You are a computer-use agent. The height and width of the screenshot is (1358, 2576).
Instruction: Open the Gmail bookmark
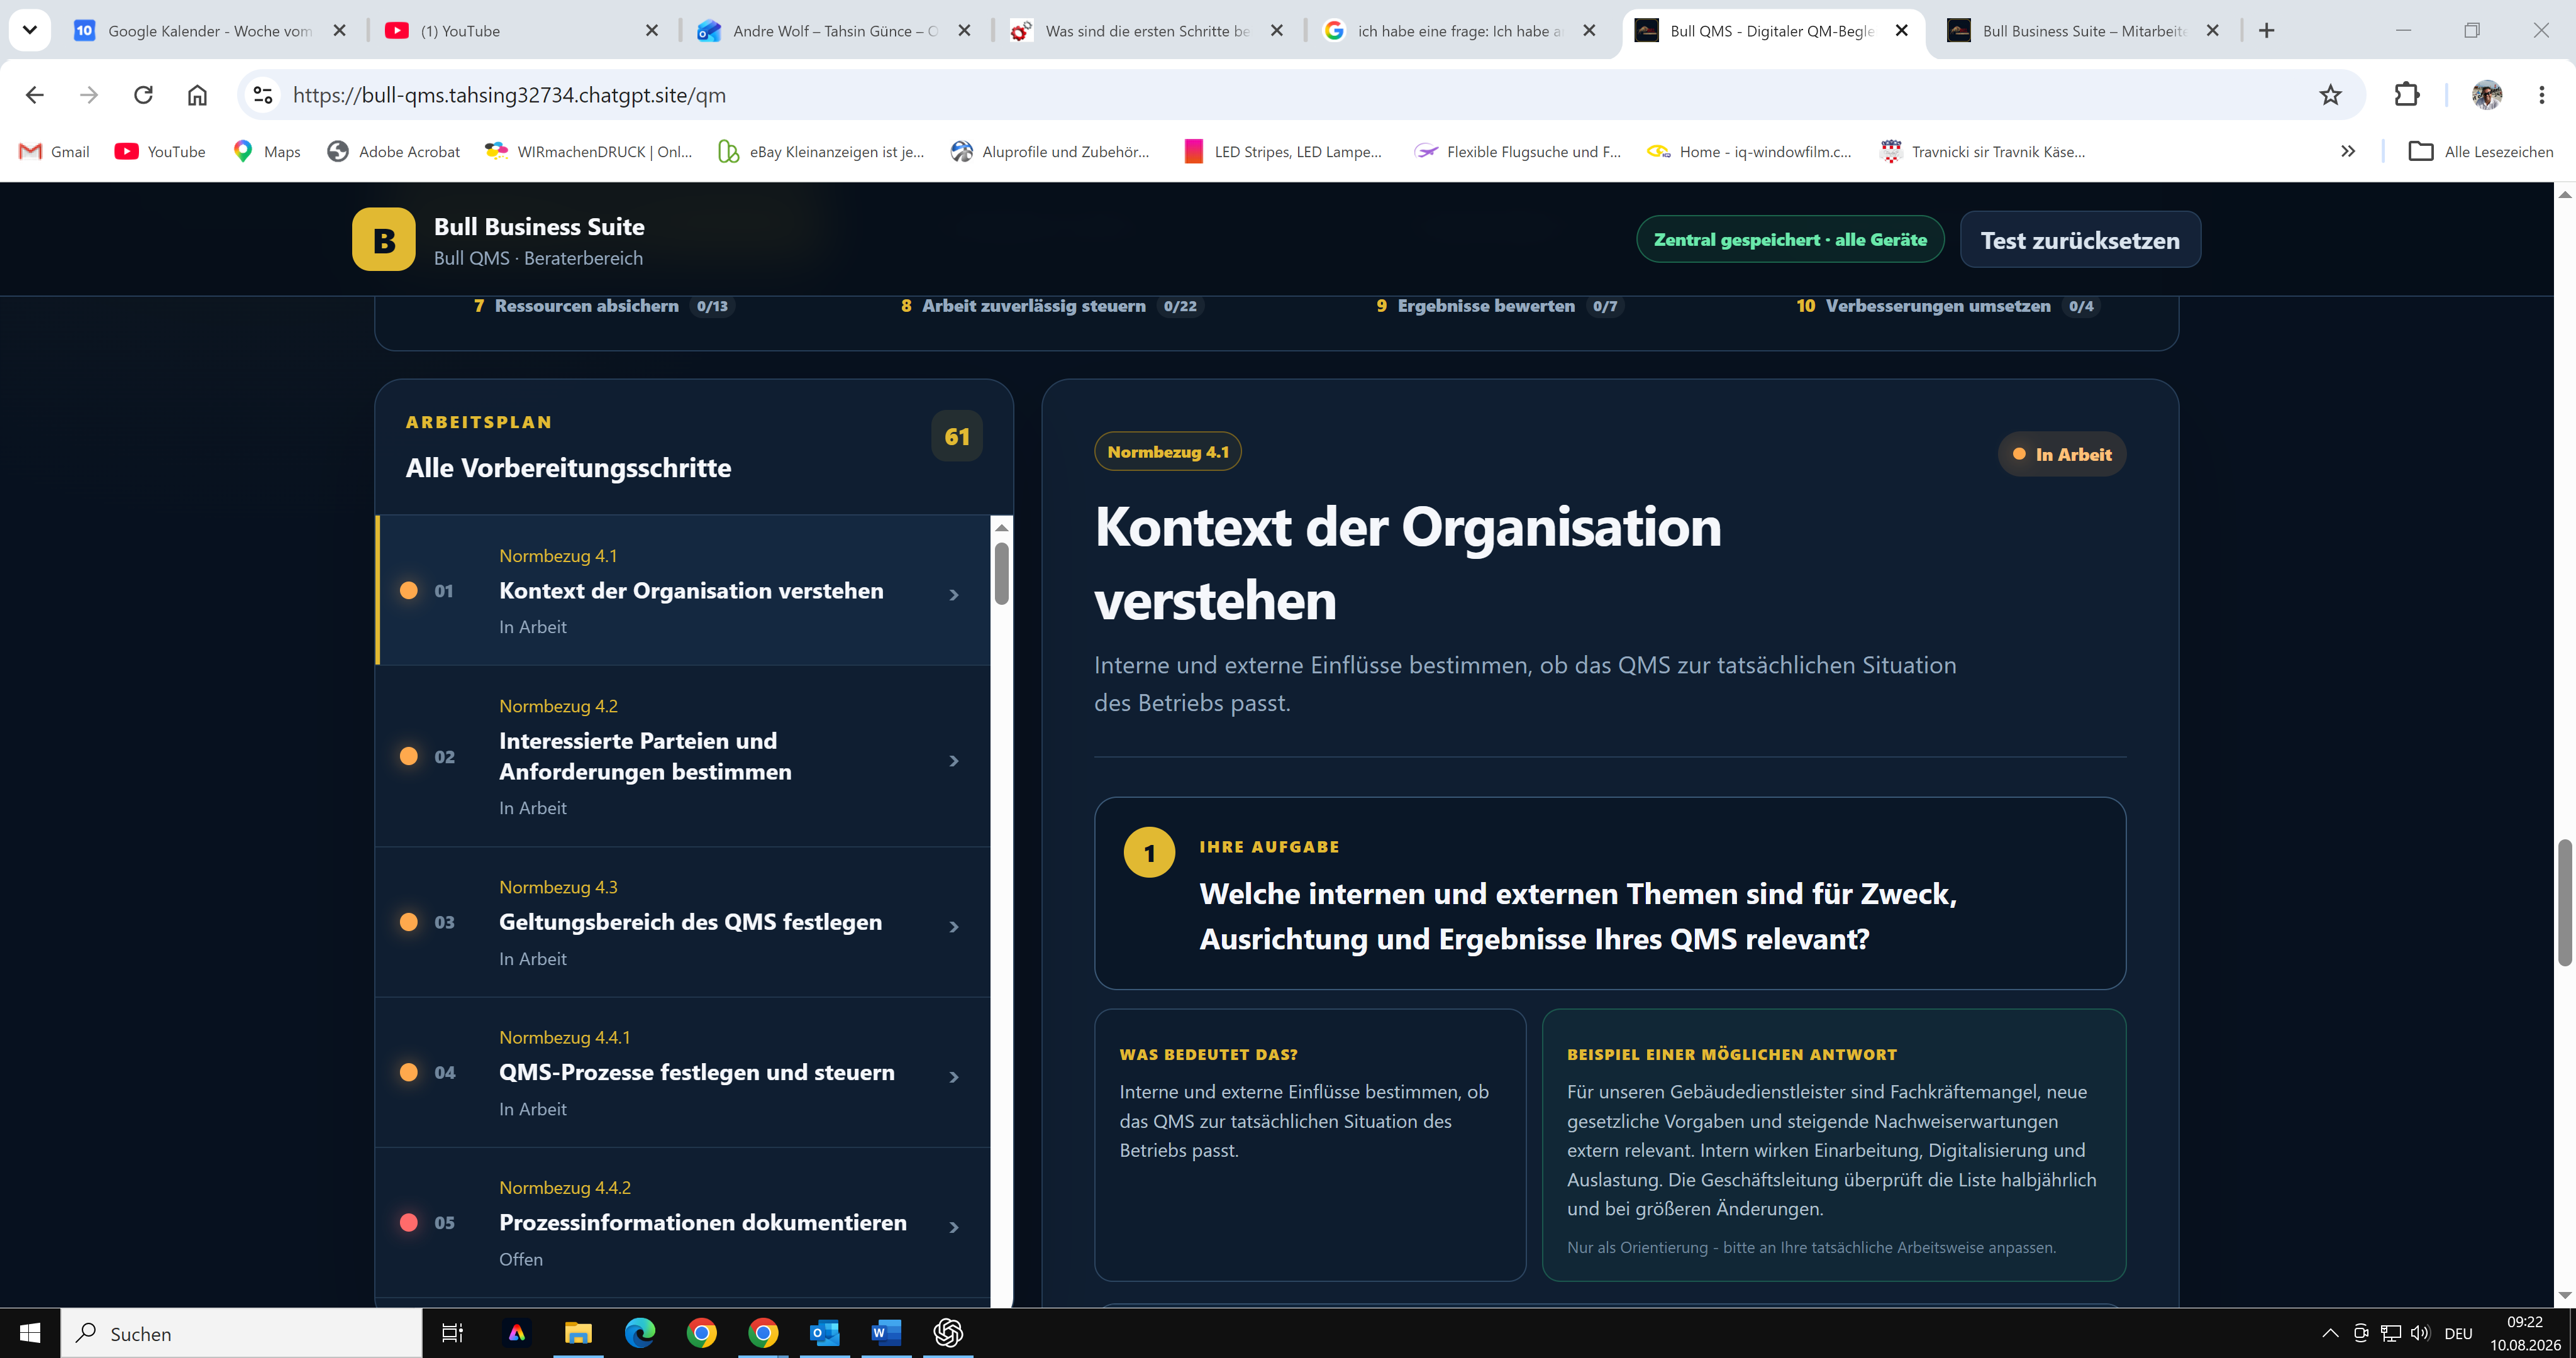pos(54,151)
